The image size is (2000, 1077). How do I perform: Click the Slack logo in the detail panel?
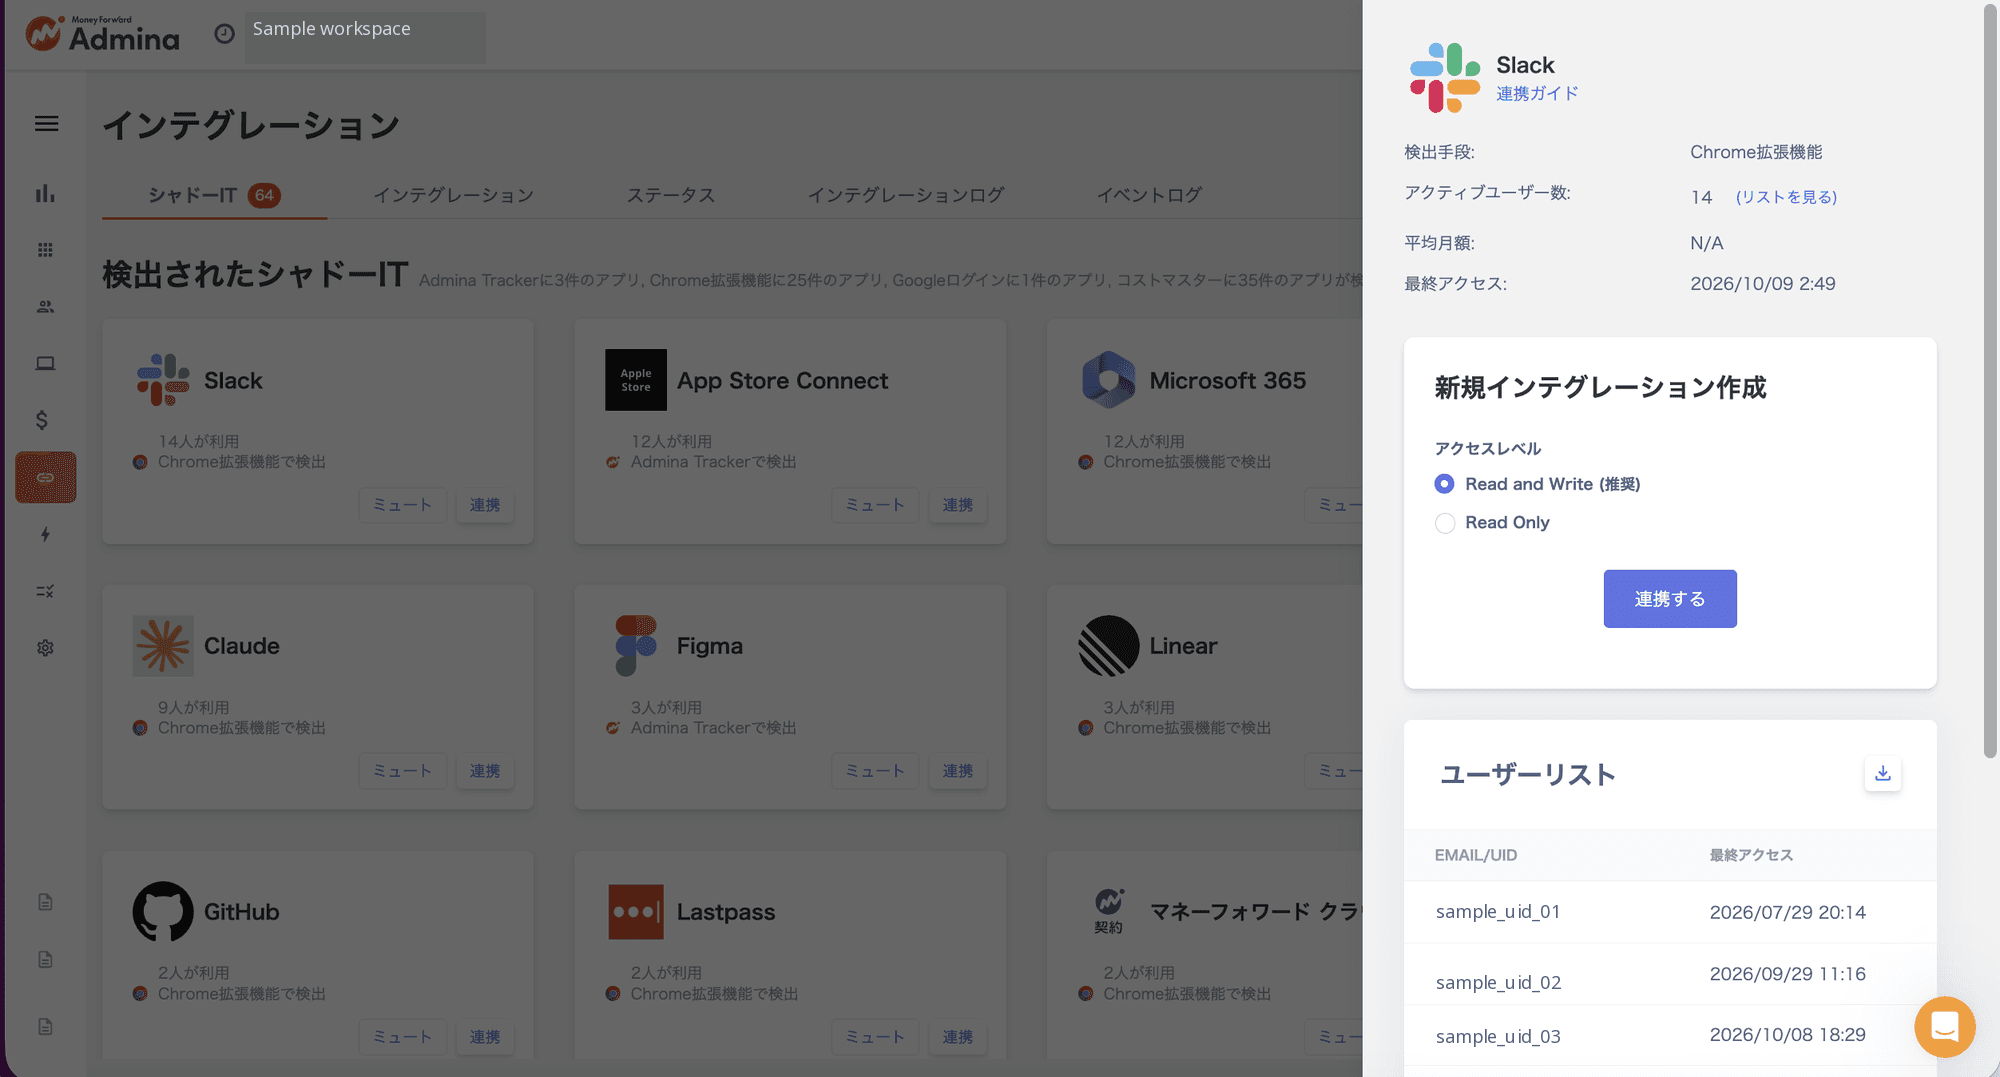[x=1444, y=78]
